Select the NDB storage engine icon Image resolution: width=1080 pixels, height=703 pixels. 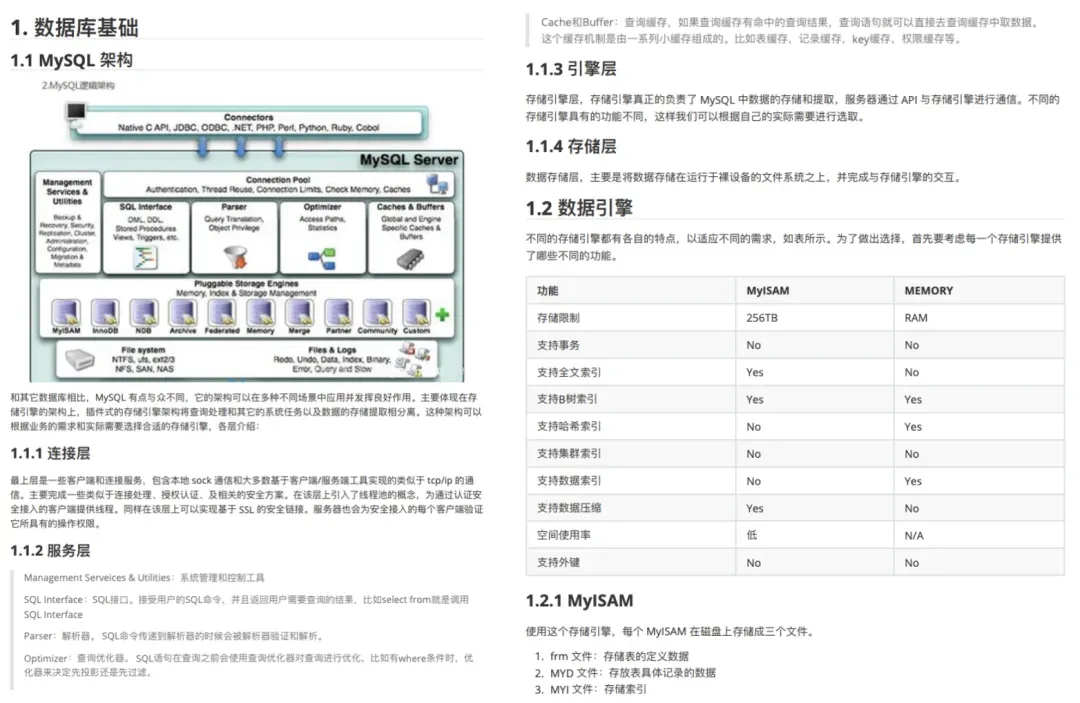click(x=143, y=313)
